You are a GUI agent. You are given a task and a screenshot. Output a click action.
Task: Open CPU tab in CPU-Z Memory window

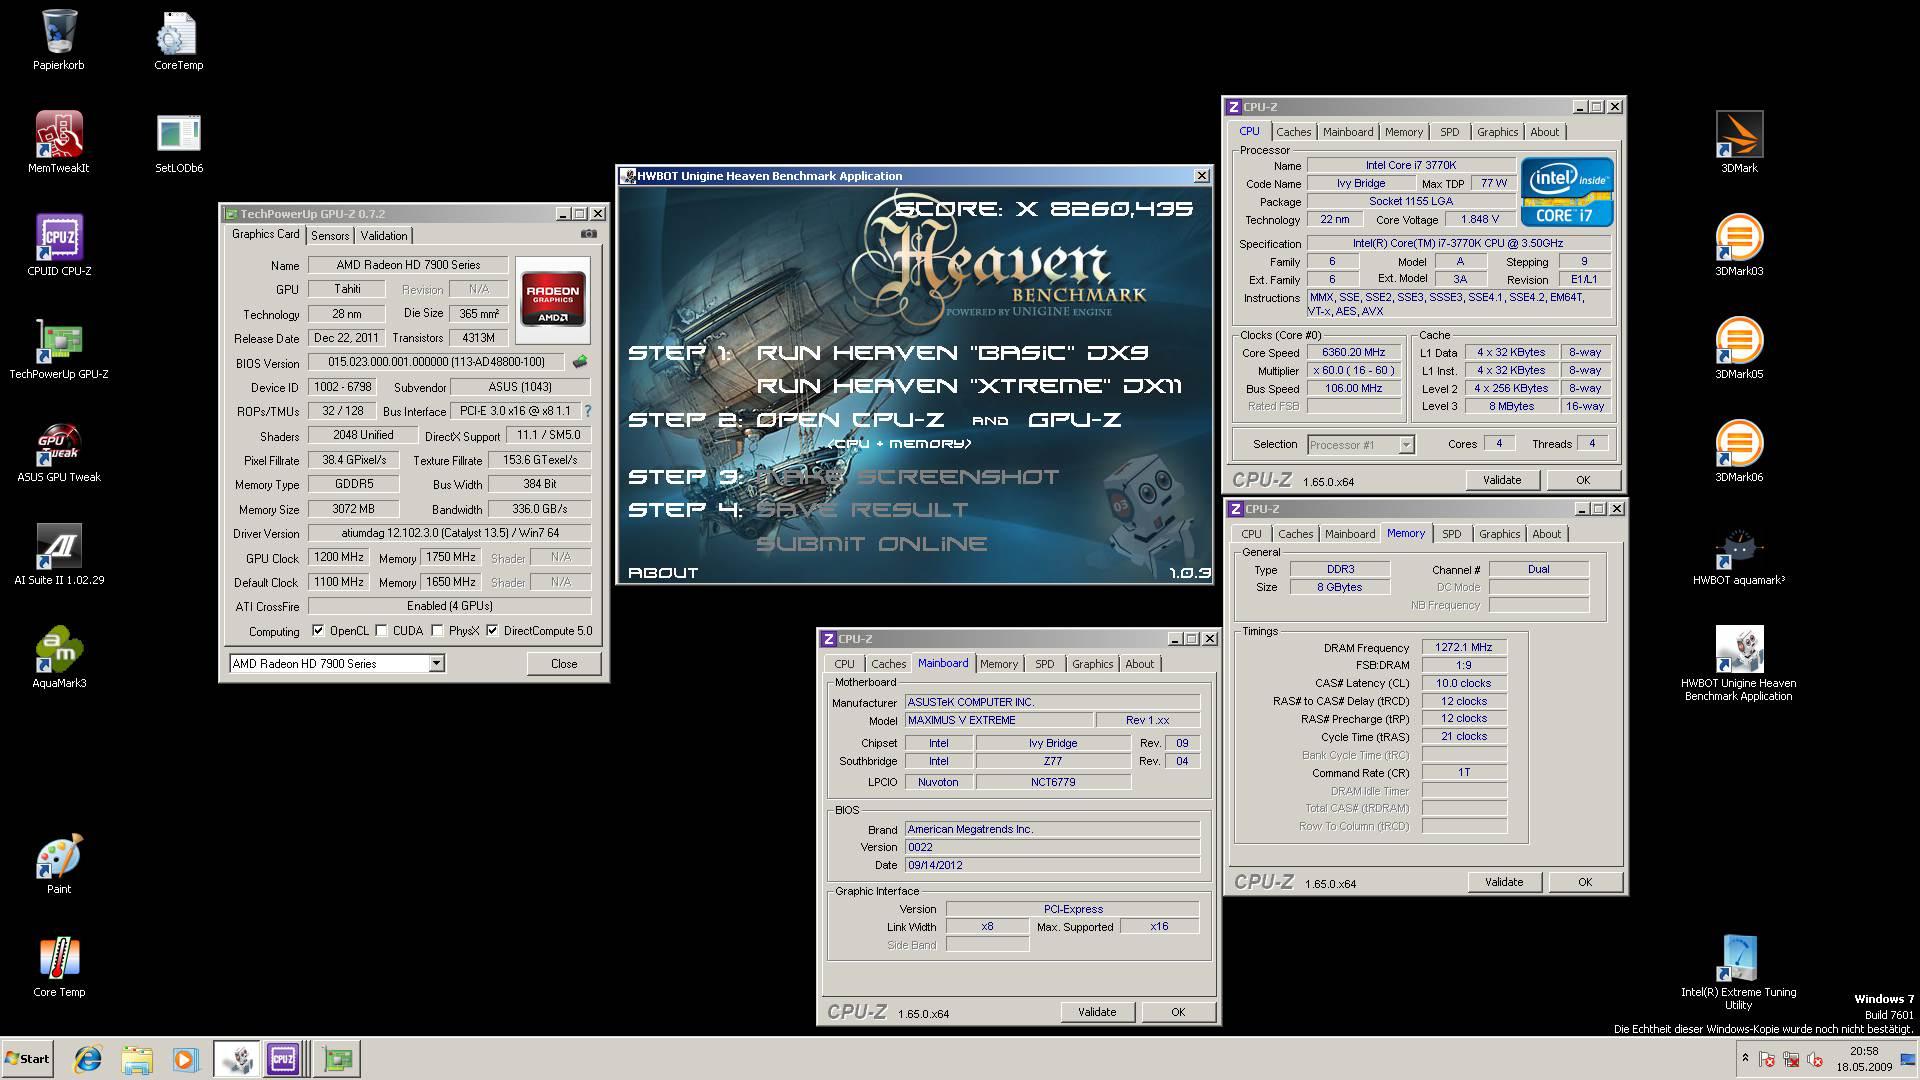pyautogui.click(x=1251, y=534)
